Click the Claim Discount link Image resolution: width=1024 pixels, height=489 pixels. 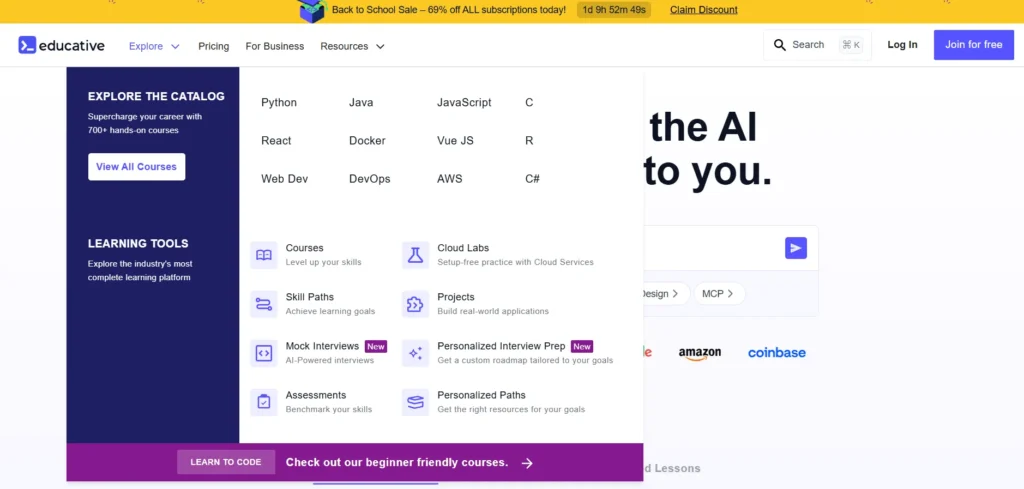tap(703, 10)
